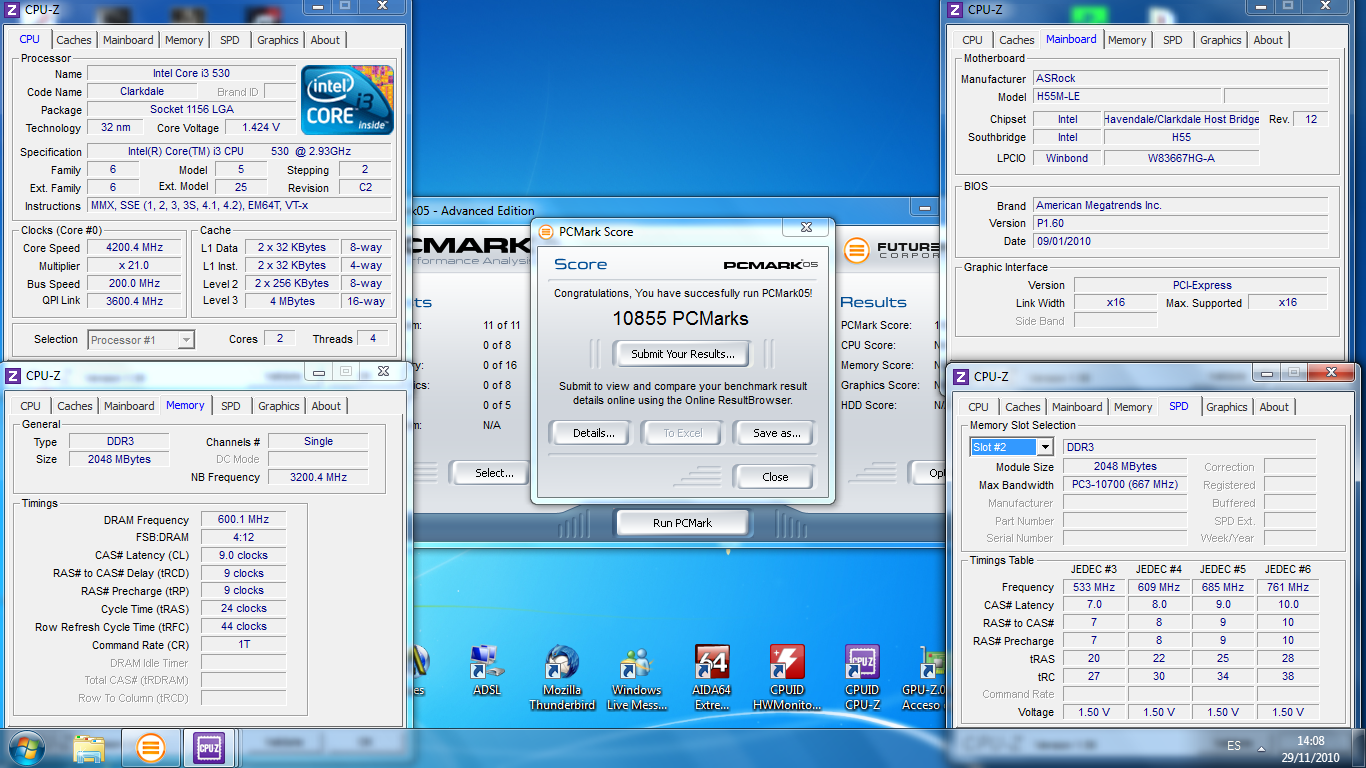Image resolution: width=1366 pixels, height=768 pixels.
Task: Click the JEDEC #6 frequency 761 MHz cell
Action: tap(1288, 587)
